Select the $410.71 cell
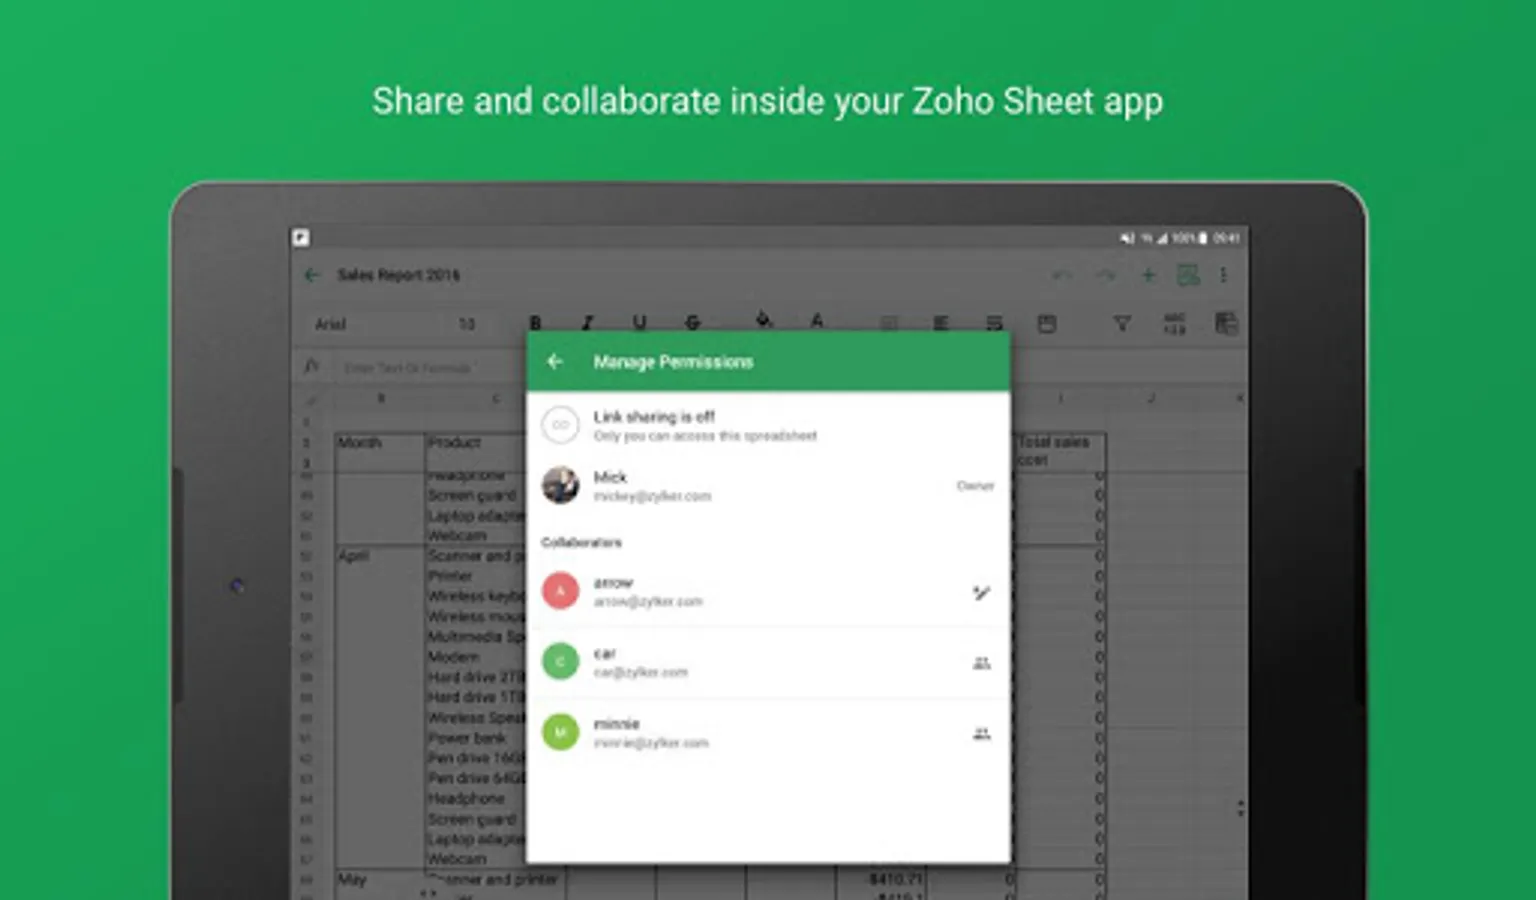This screenshot has width=1536, height=900. (x=879, y=879)
